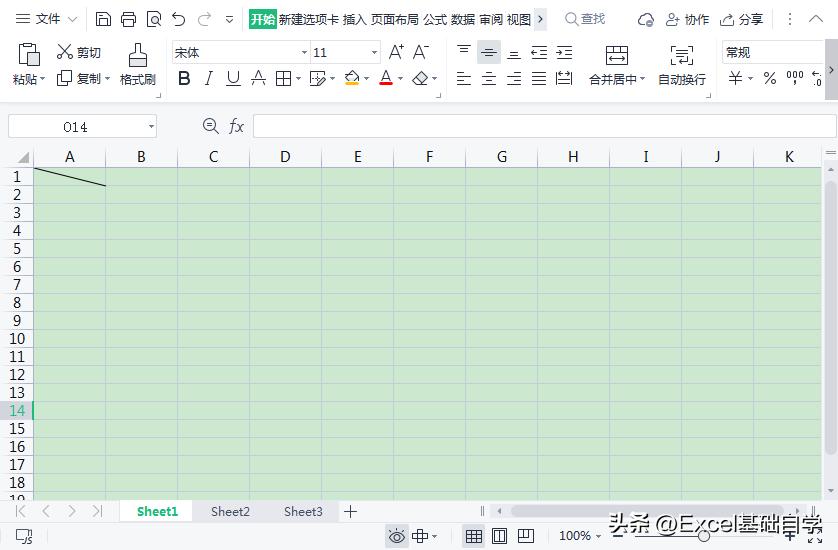Click distributed alignment icon

coord(564,79)
